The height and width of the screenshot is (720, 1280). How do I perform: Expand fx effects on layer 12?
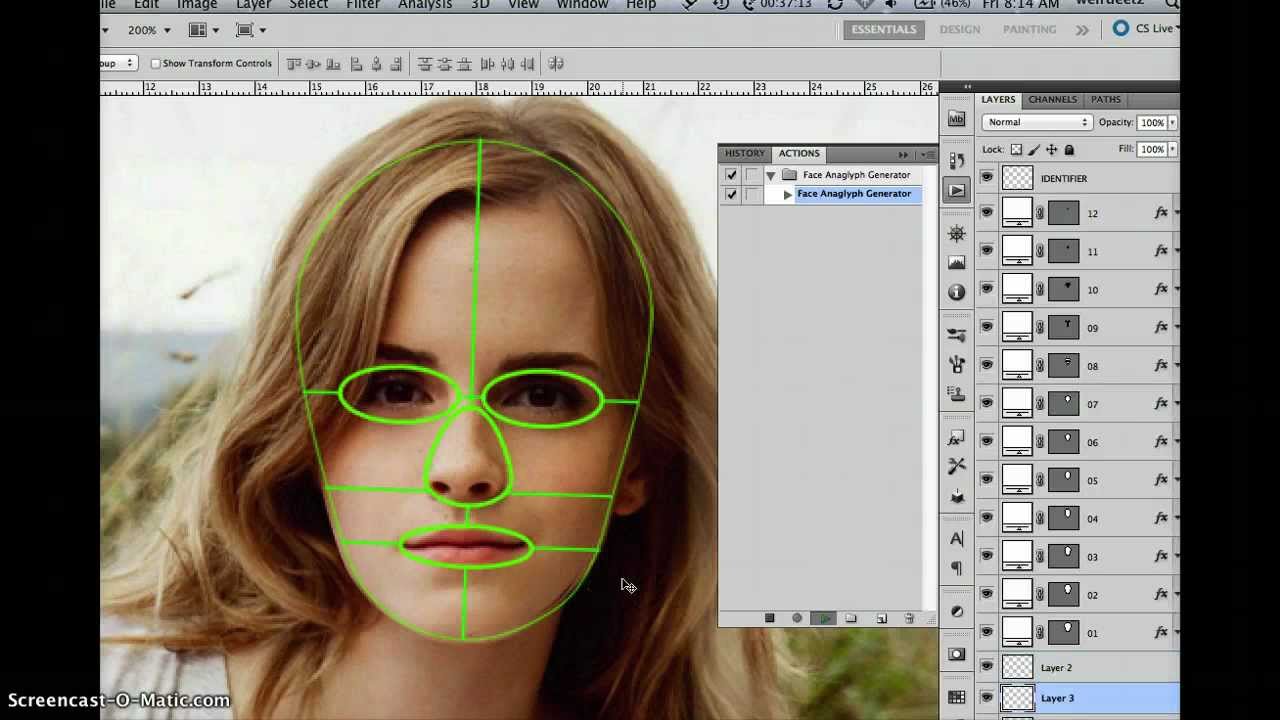click(1176, 213)
